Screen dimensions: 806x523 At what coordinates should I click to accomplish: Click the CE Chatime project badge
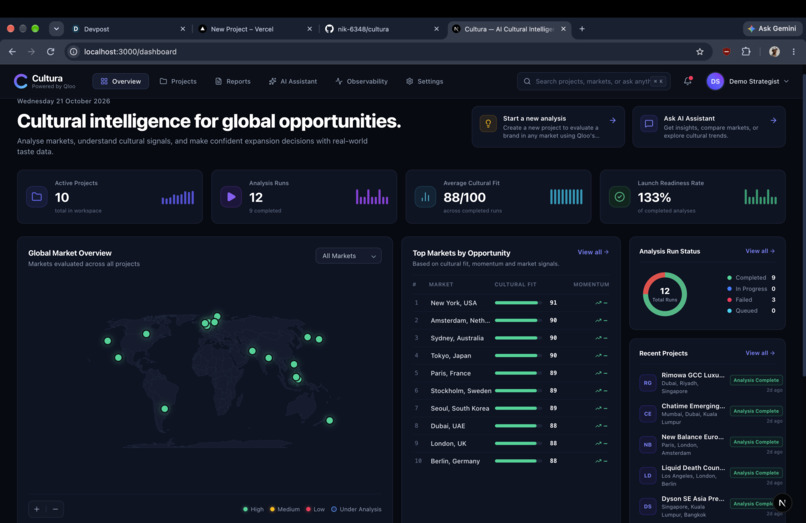click(648, 413)
